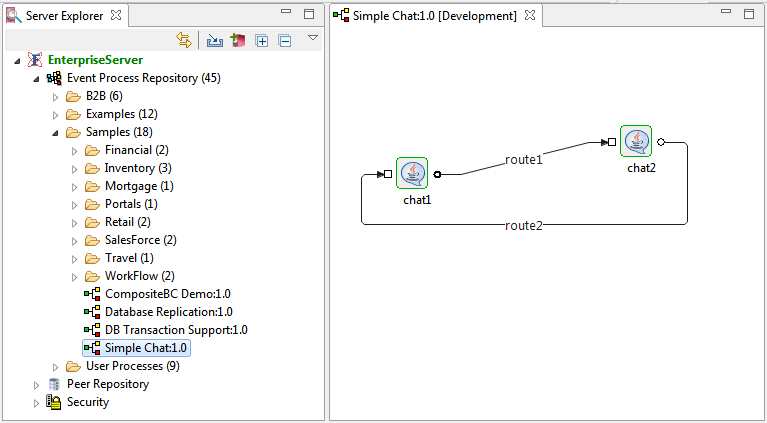Expand the User Processes folder
This screenshot has height=423, width=767.
coord(56,366)
